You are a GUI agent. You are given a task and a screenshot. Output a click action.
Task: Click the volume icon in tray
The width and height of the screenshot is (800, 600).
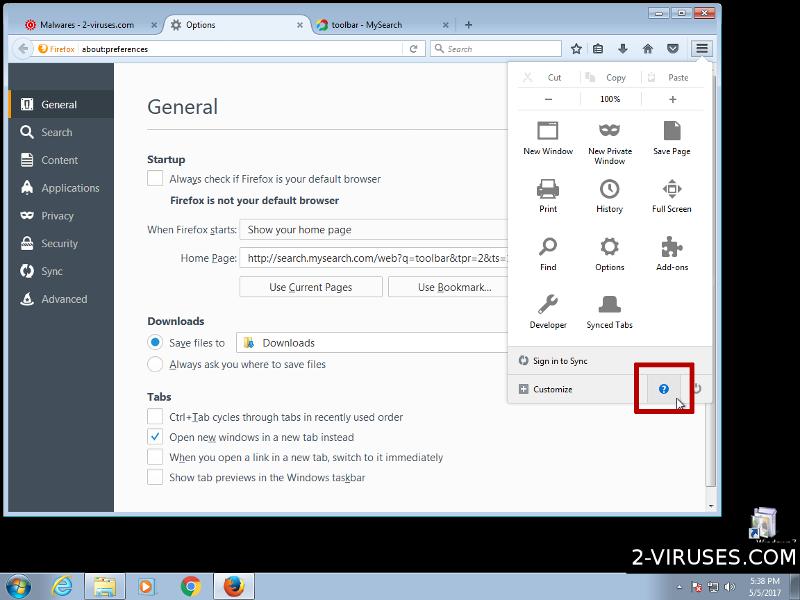coord(730,587)
